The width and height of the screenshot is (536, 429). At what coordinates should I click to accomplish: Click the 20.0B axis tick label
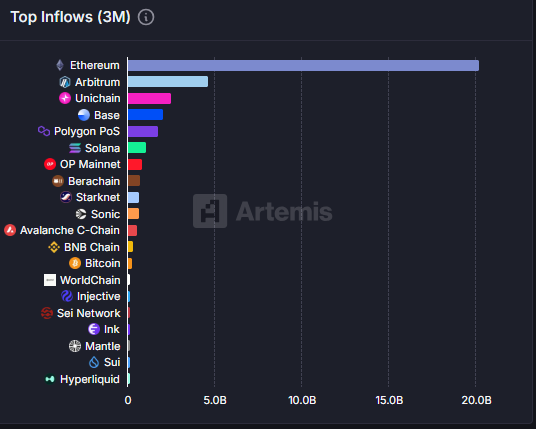click(476, 400)
